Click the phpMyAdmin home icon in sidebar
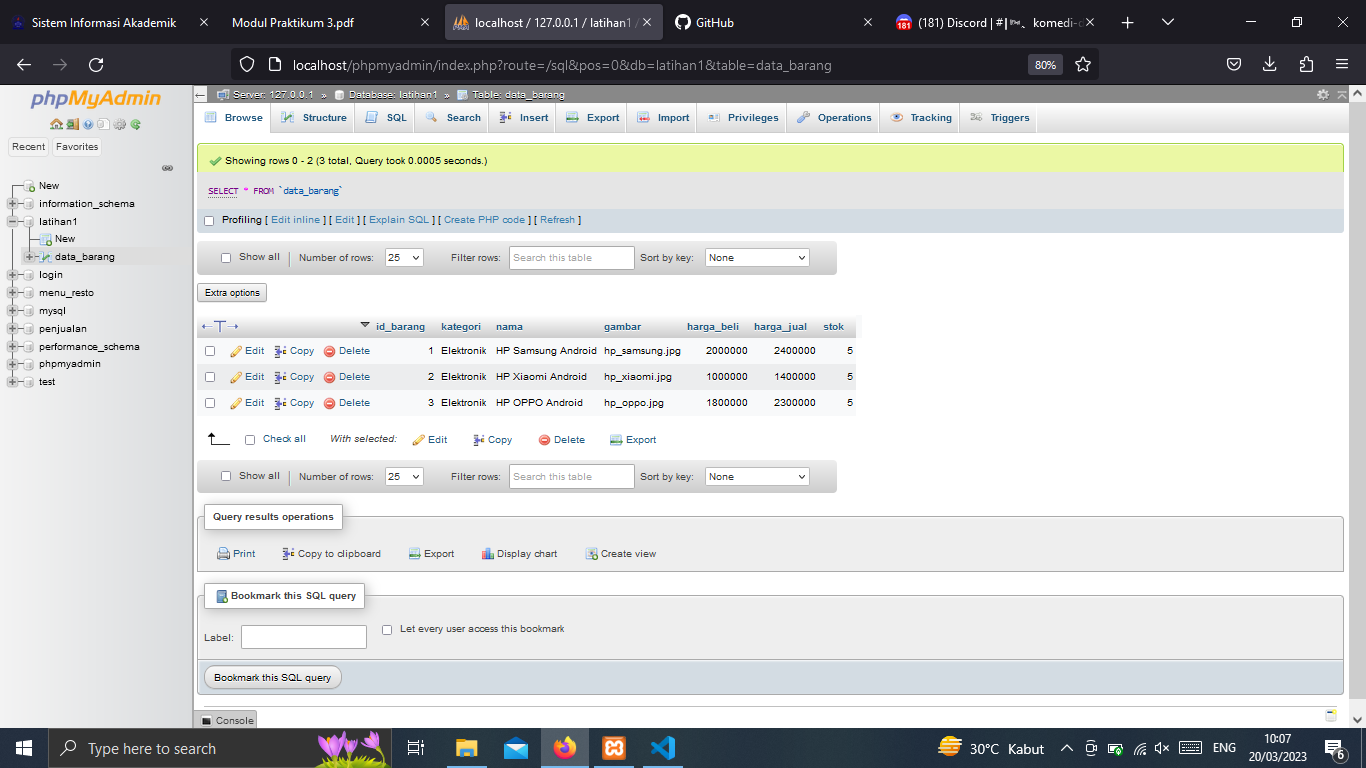This screenshot has width=1366, height=768. tap(55, 125)
